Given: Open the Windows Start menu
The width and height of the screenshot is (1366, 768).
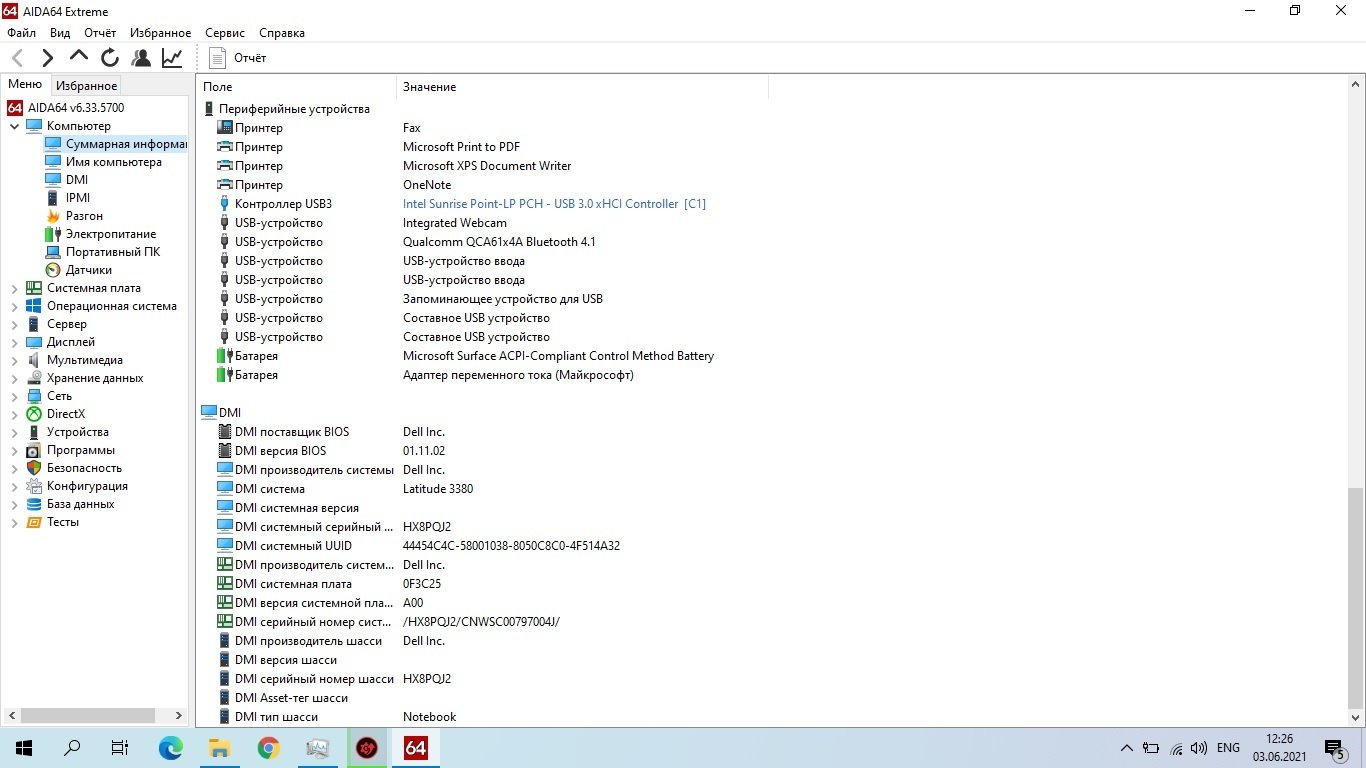Looking at the screenshot, I should point(23,748).
